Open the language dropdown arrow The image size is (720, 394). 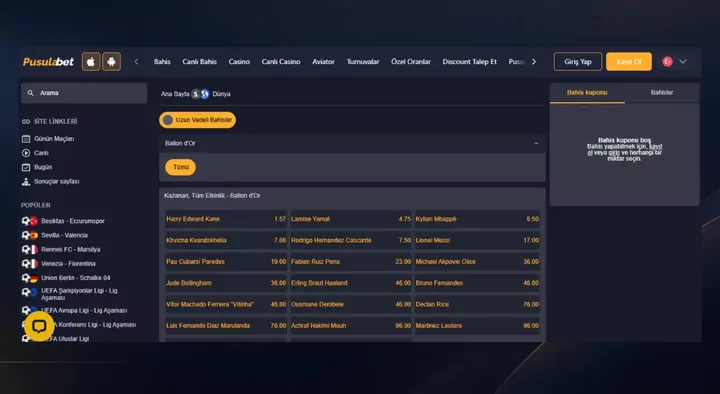click(x=683, y=62)
